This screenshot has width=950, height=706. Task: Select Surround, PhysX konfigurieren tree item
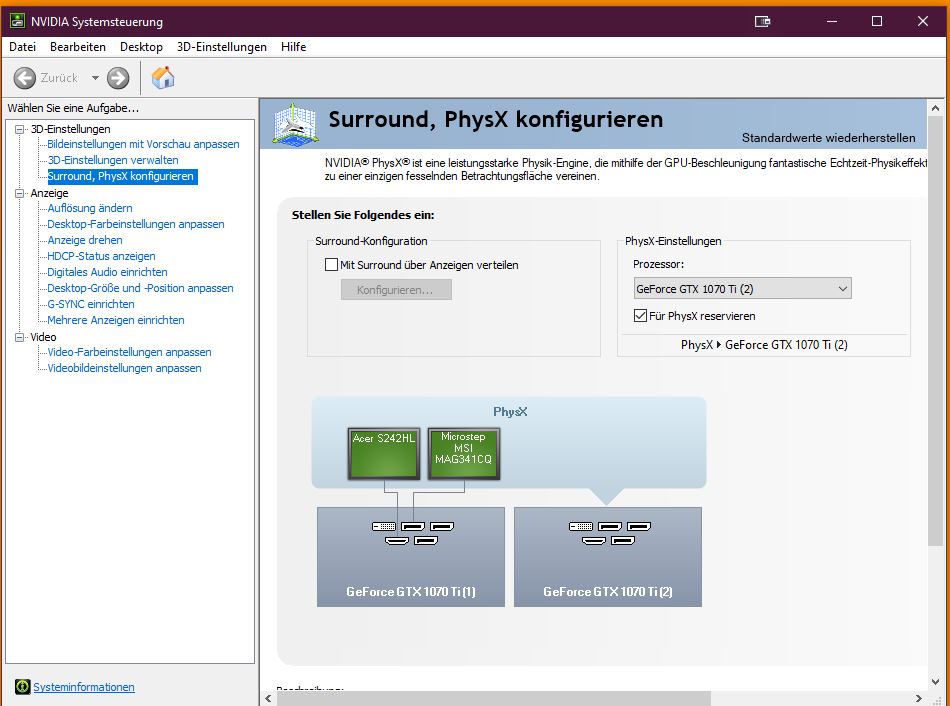tap(121, 176)
